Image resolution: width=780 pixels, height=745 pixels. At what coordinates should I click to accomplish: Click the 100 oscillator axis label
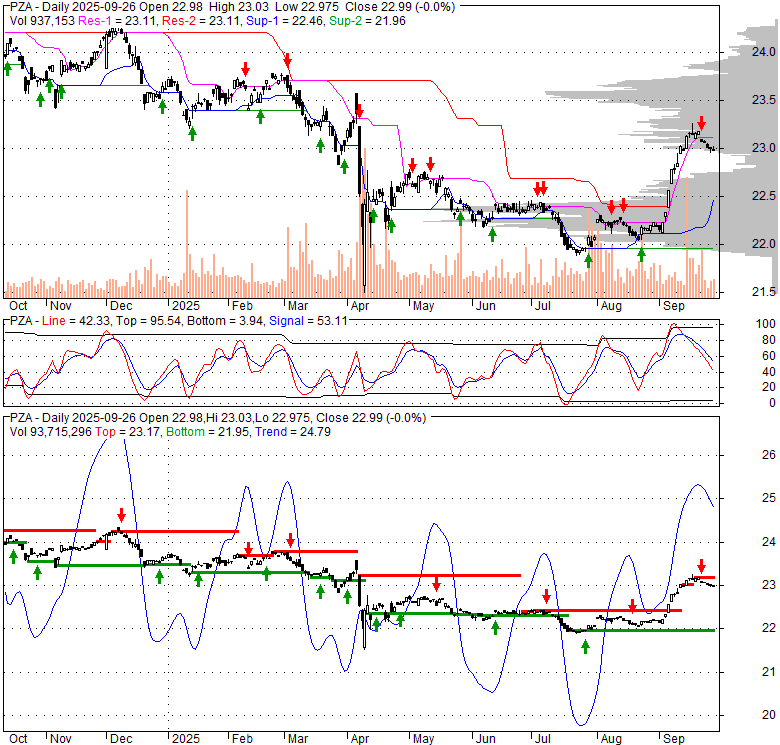766,324
